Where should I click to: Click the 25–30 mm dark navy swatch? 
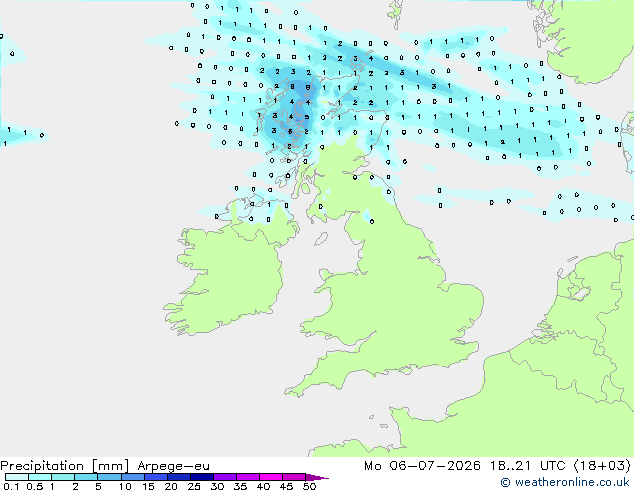202,477
